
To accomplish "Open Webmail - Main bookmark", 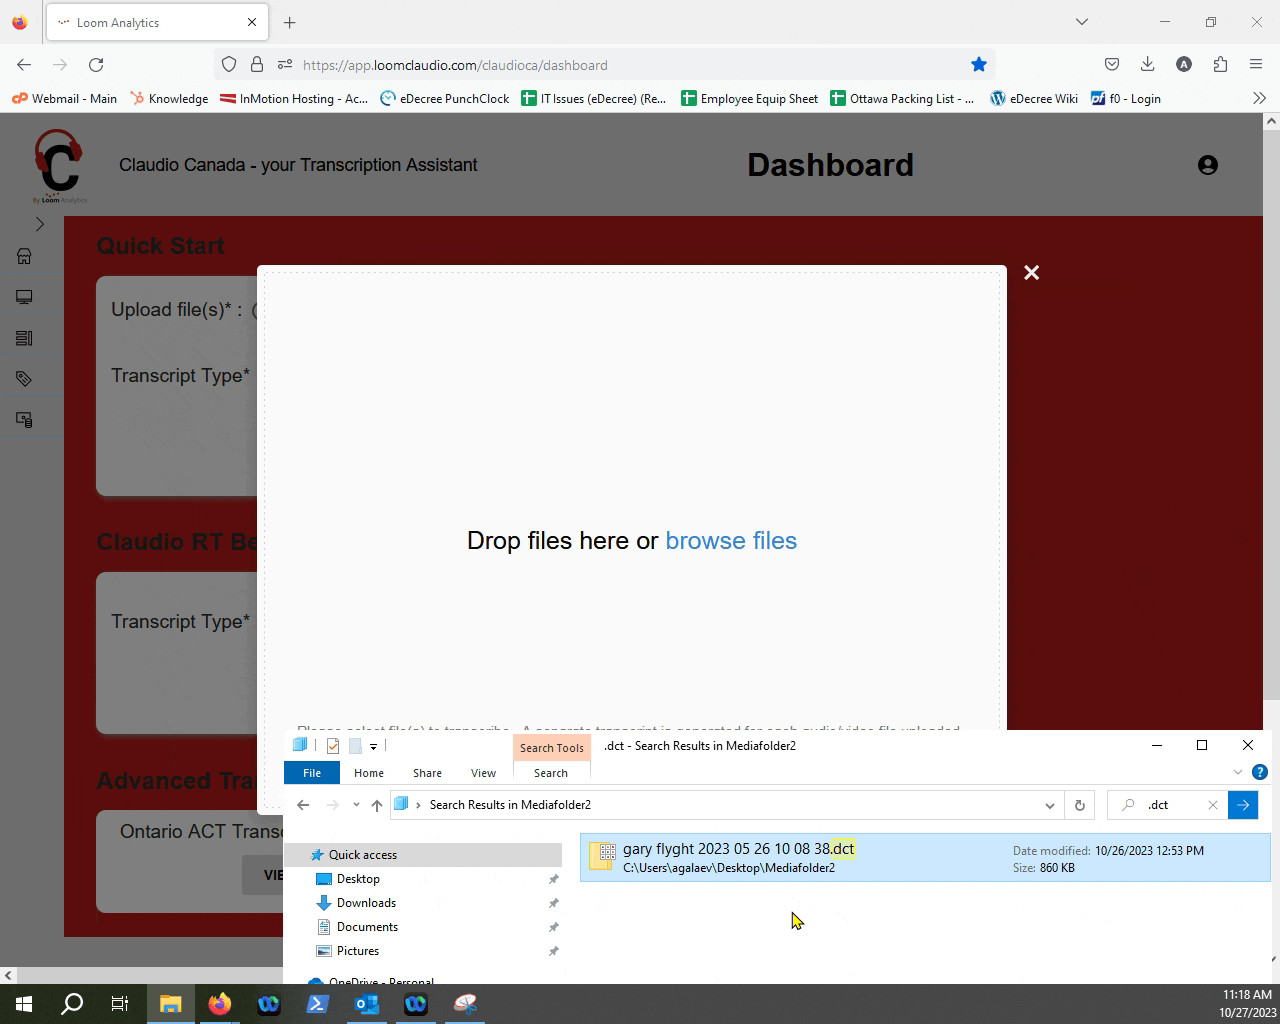I will point(64,99).
